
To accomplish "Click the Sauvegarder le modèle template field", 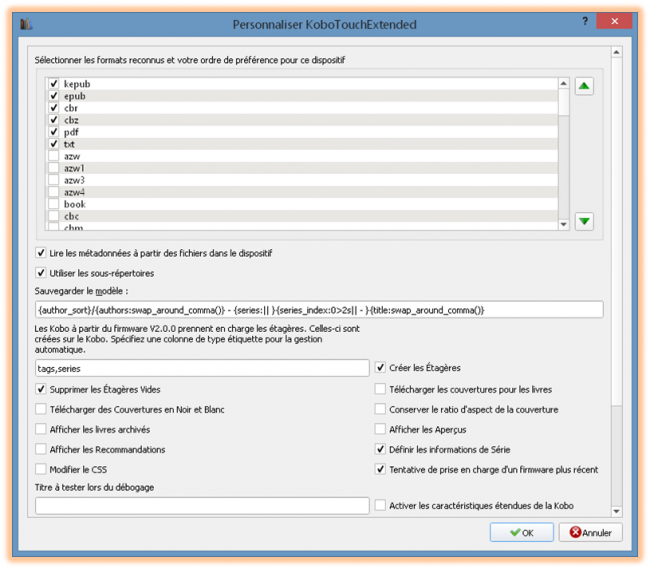I will pos(319,310).
